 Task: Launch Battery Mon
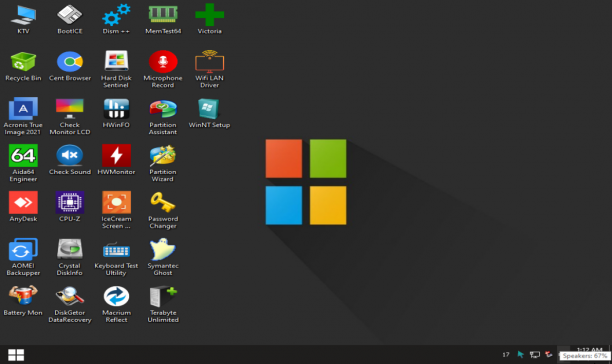tap(23, 300)
